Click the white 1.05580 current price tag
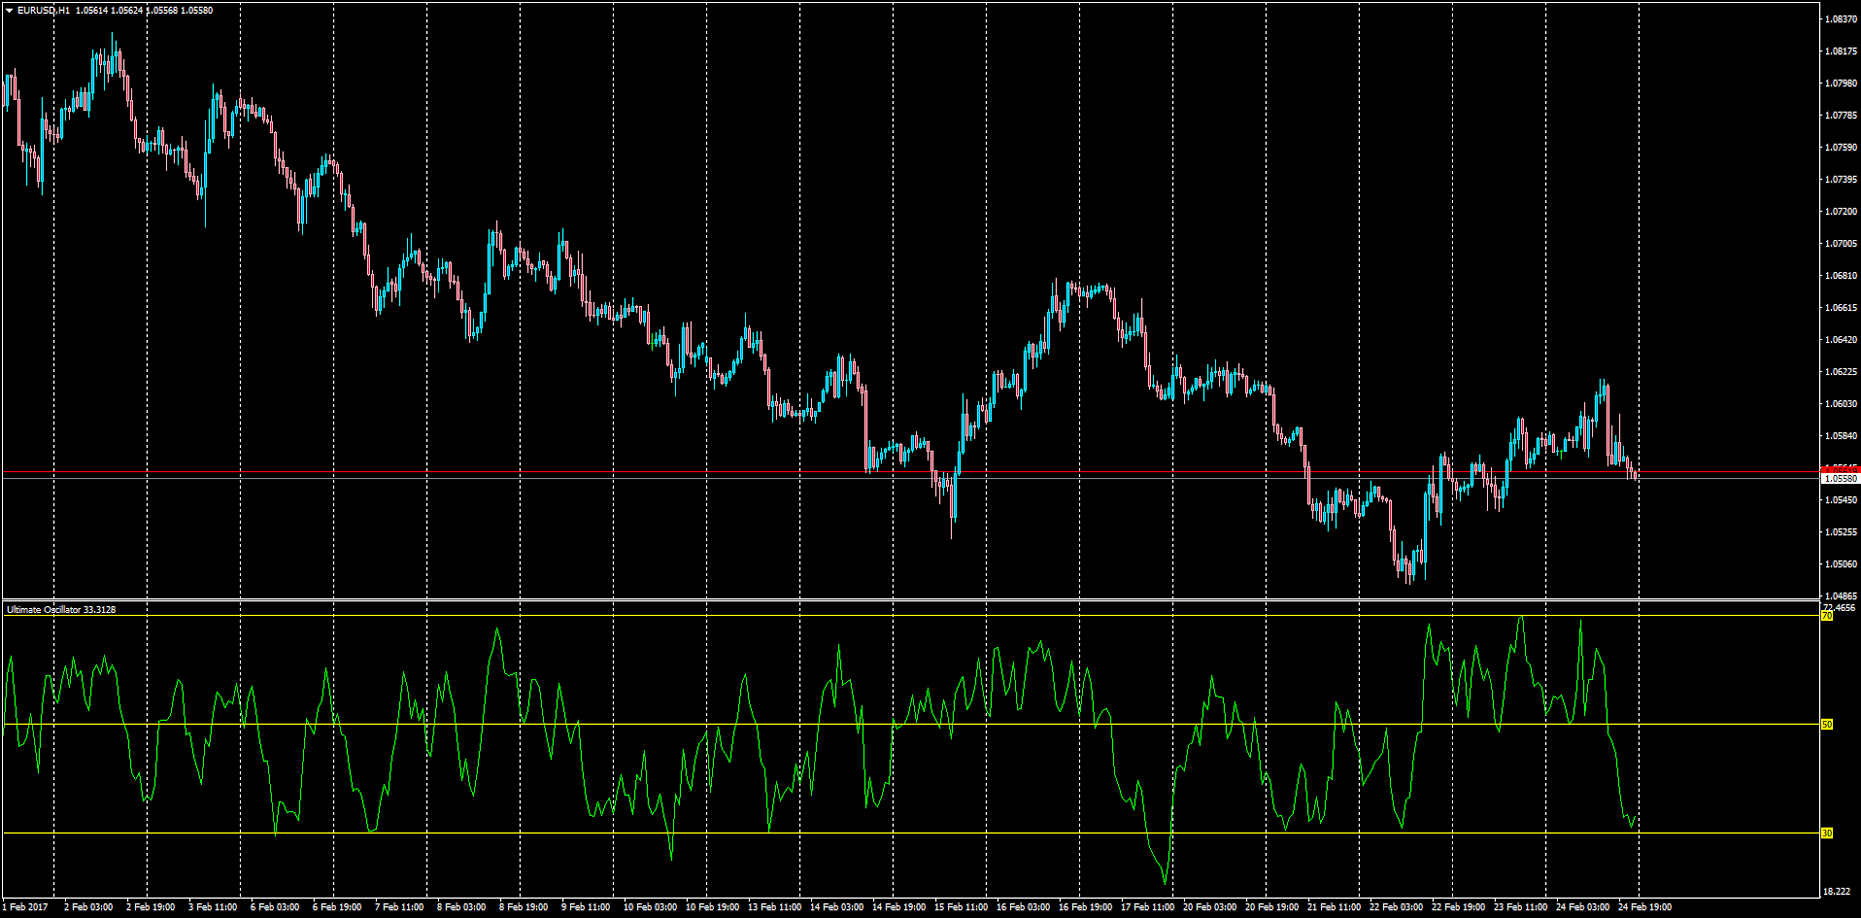The width and height of the screenshot is (1861, 918). (1840, 479)
